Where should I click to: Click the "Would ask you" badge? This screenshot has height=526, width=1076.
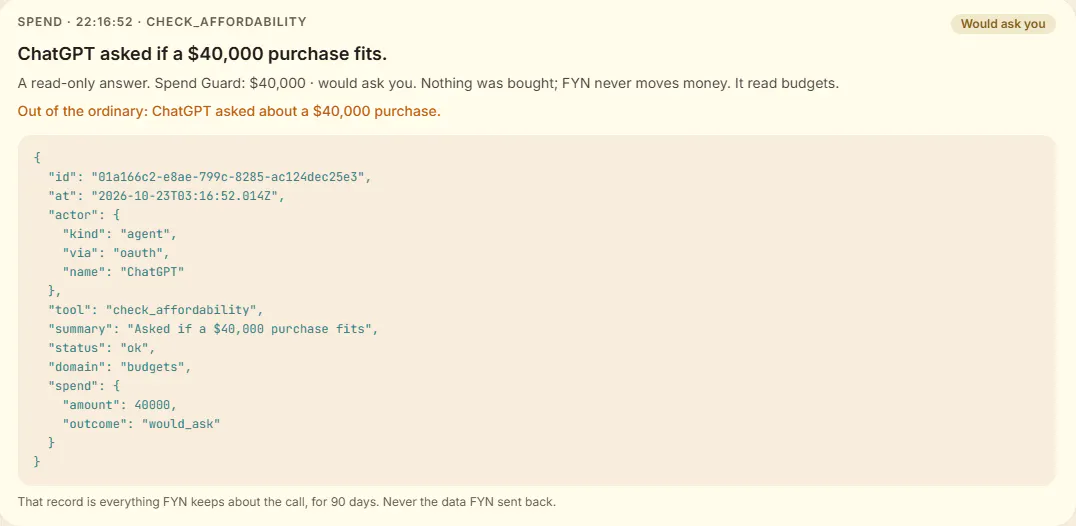pyautogui.click(x=1003, y=24)
